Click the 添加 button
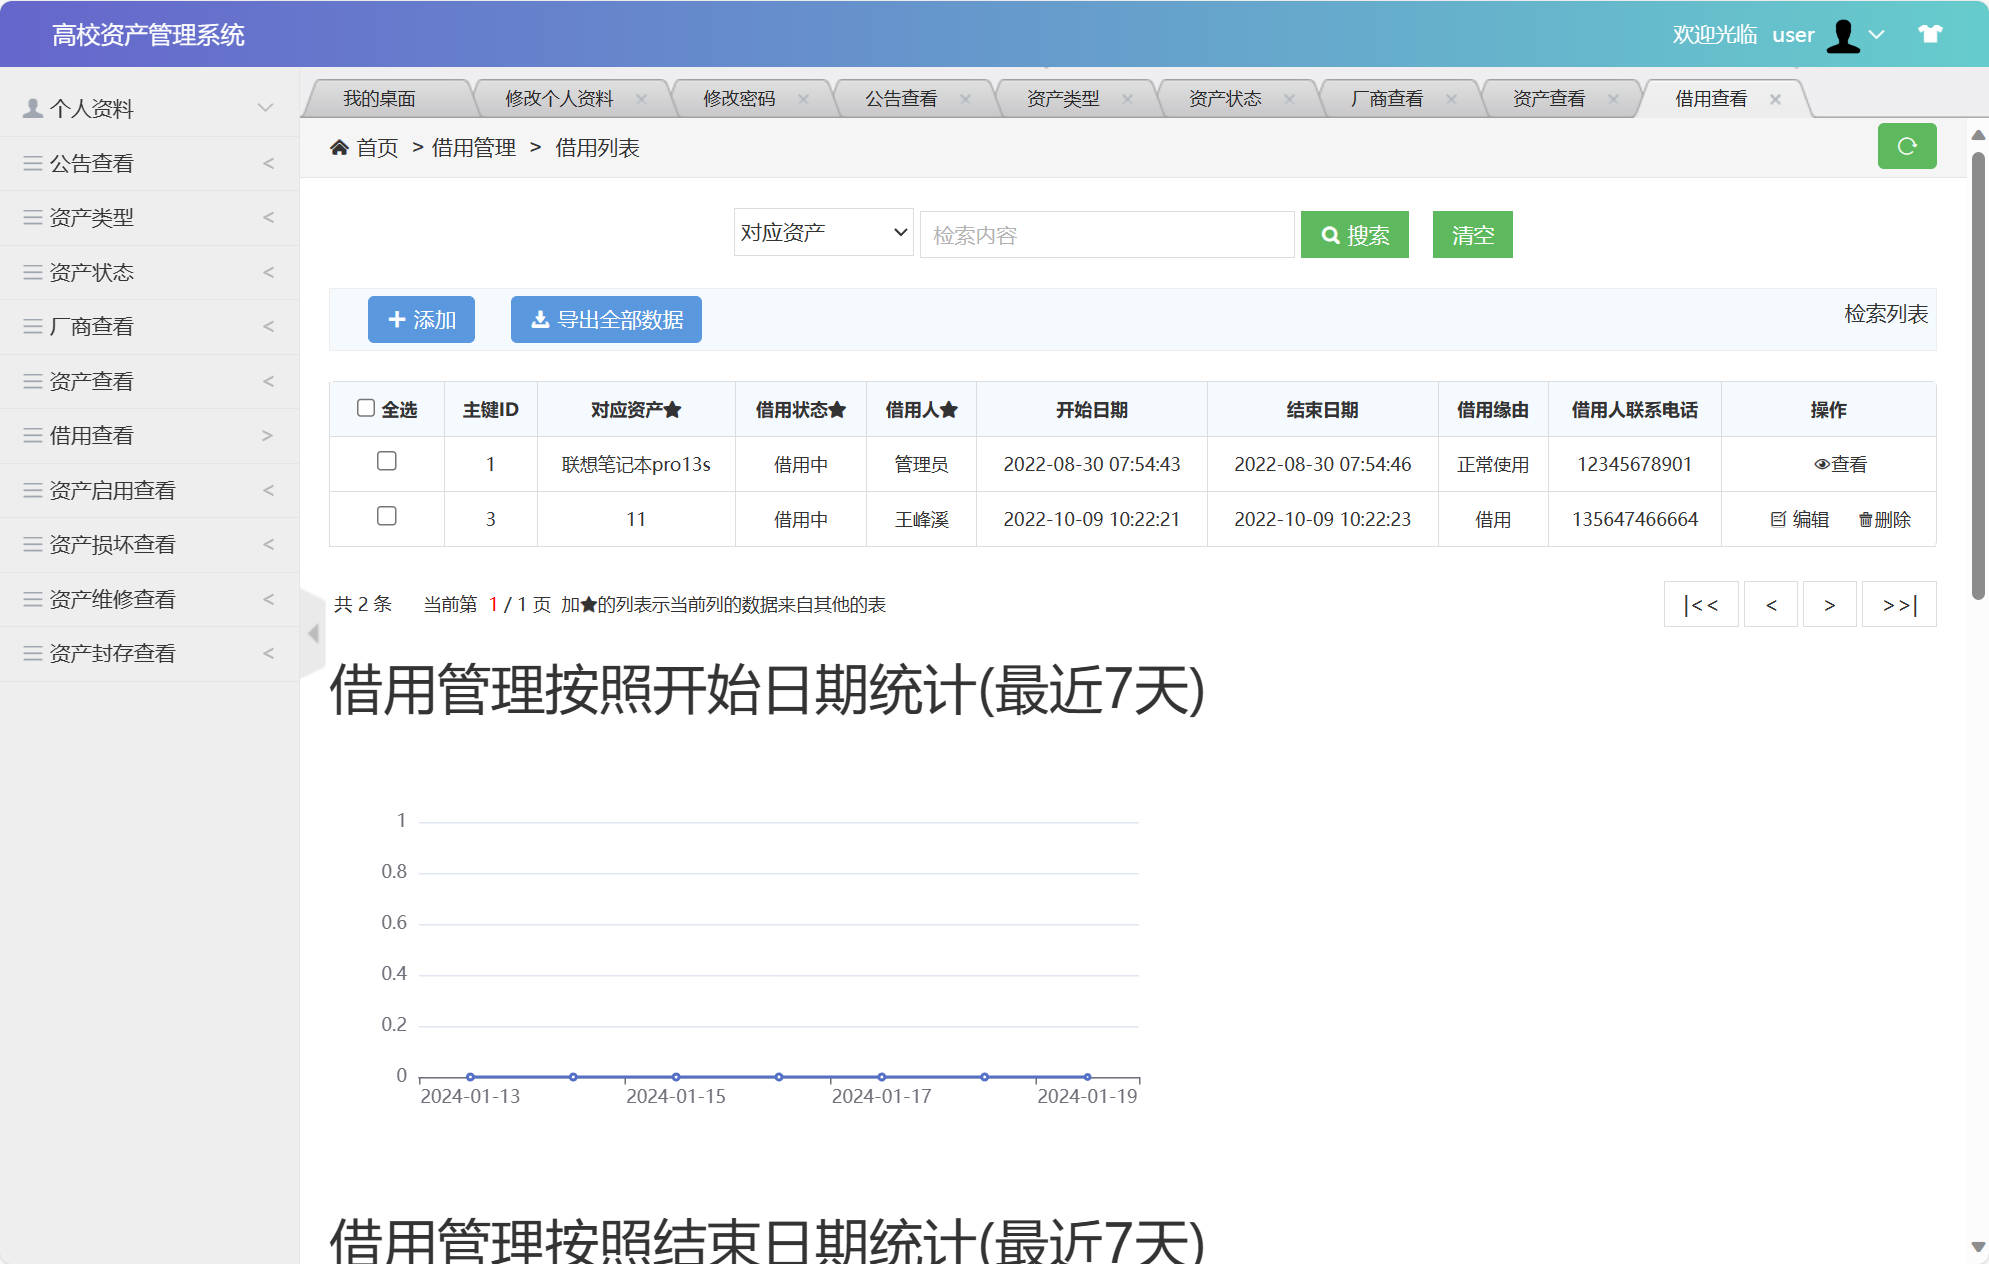 (421, 320)
